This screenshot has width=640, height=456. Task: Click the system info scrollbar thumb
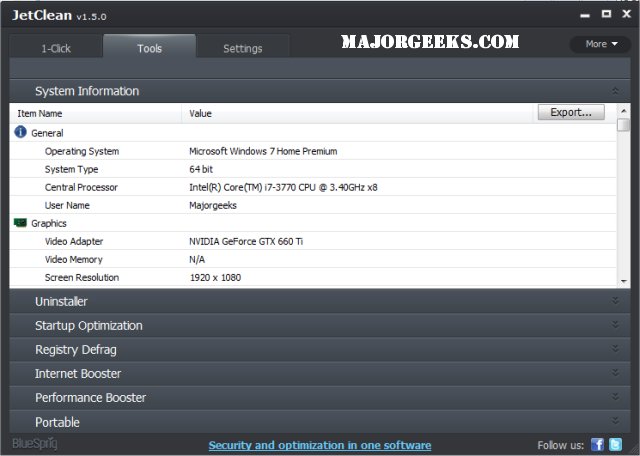[x=623, y=125]
